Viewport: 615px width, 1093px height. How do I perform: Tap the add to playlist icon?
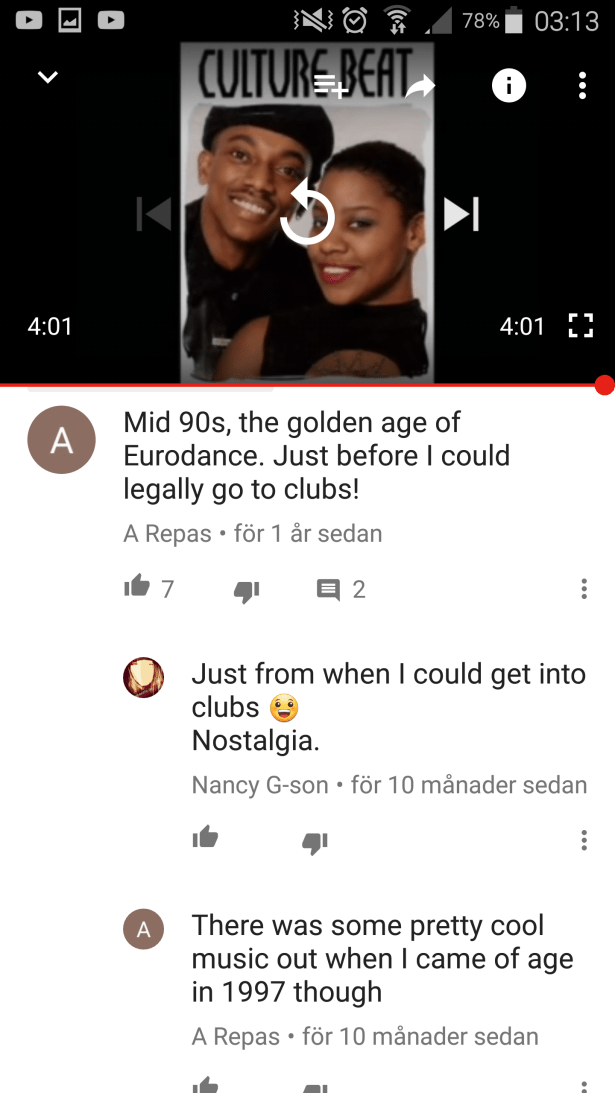coord(331,86)
